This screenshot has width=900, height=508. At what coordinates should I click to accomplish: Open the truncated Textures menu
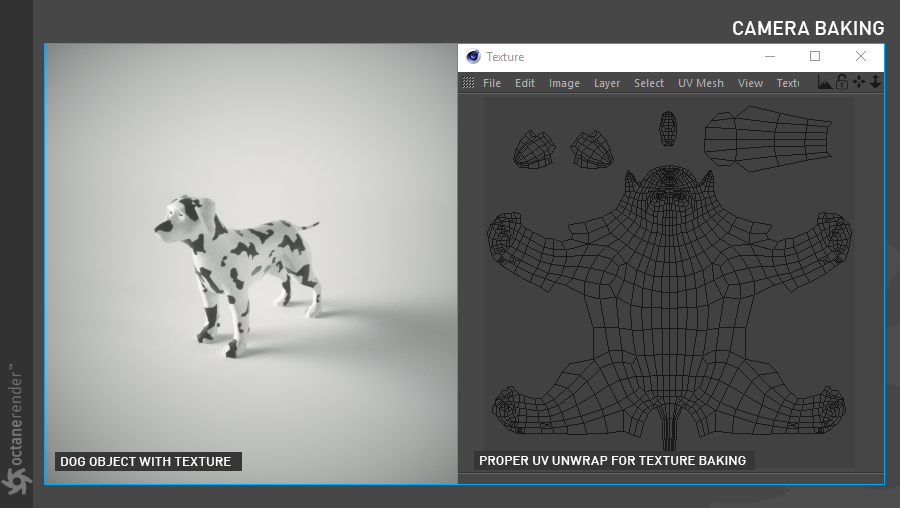(x=788, y=83)
